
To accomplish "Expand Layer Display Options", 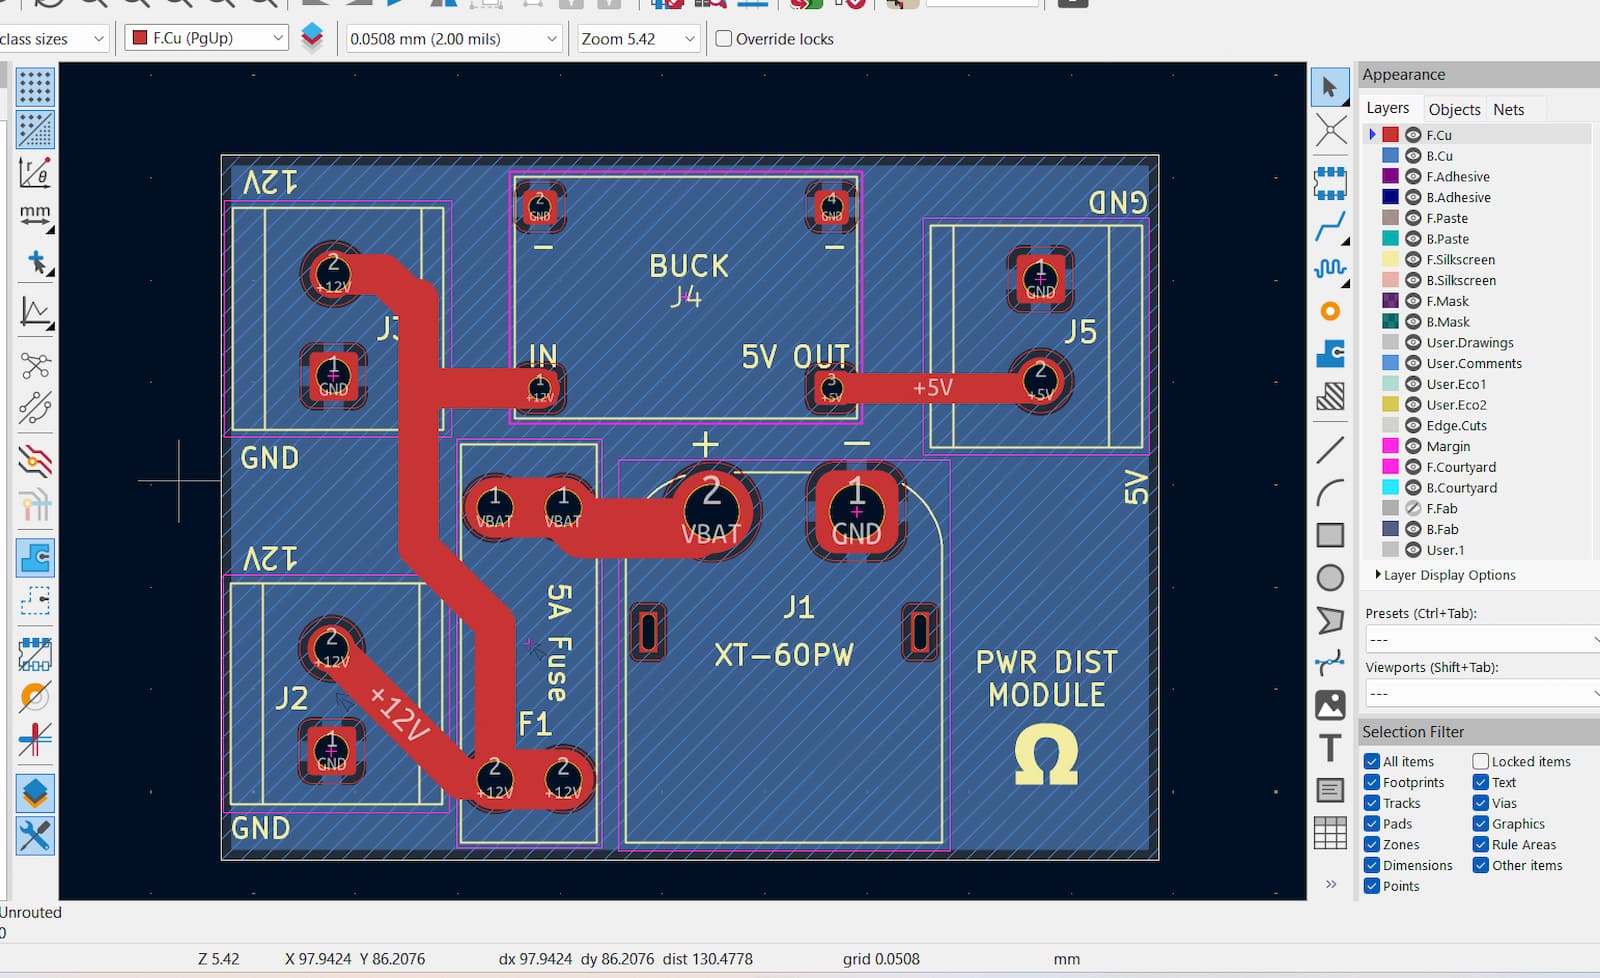I will tap(1445, 575).
